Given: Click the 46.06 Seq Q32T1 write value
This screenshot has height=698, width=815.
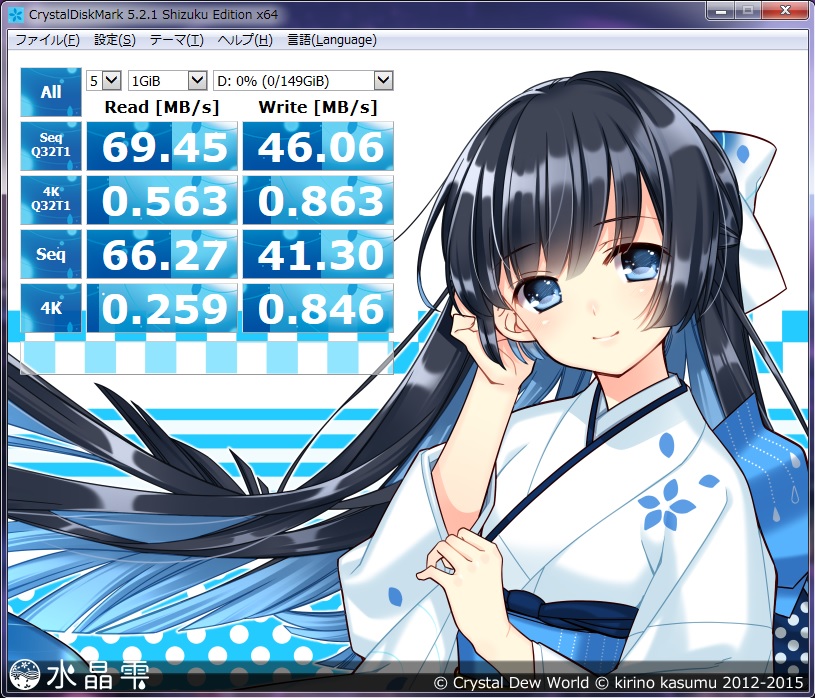Looking at the screenshot, I should coord(318,146).
